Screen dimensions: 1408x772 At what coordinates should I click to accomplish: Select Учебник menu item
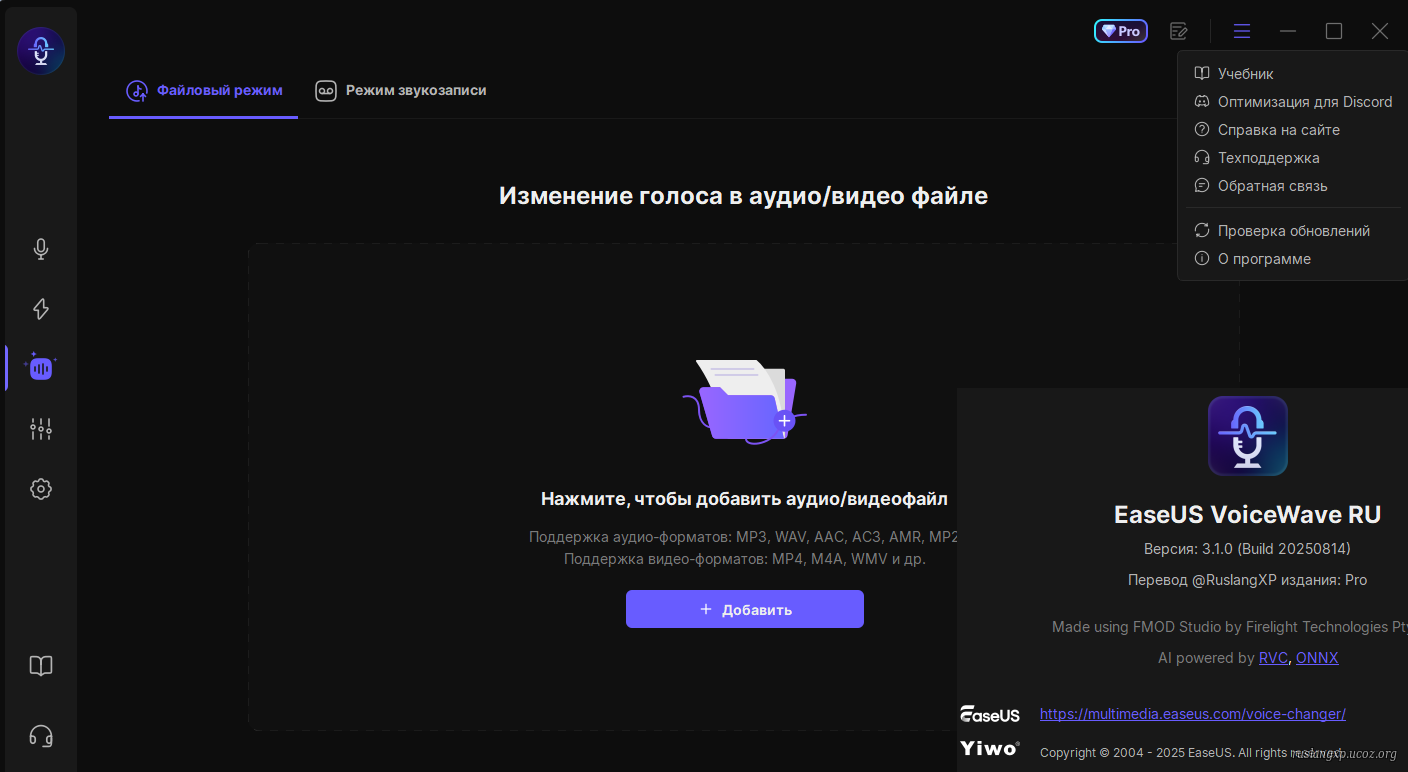click(1292, 74)
